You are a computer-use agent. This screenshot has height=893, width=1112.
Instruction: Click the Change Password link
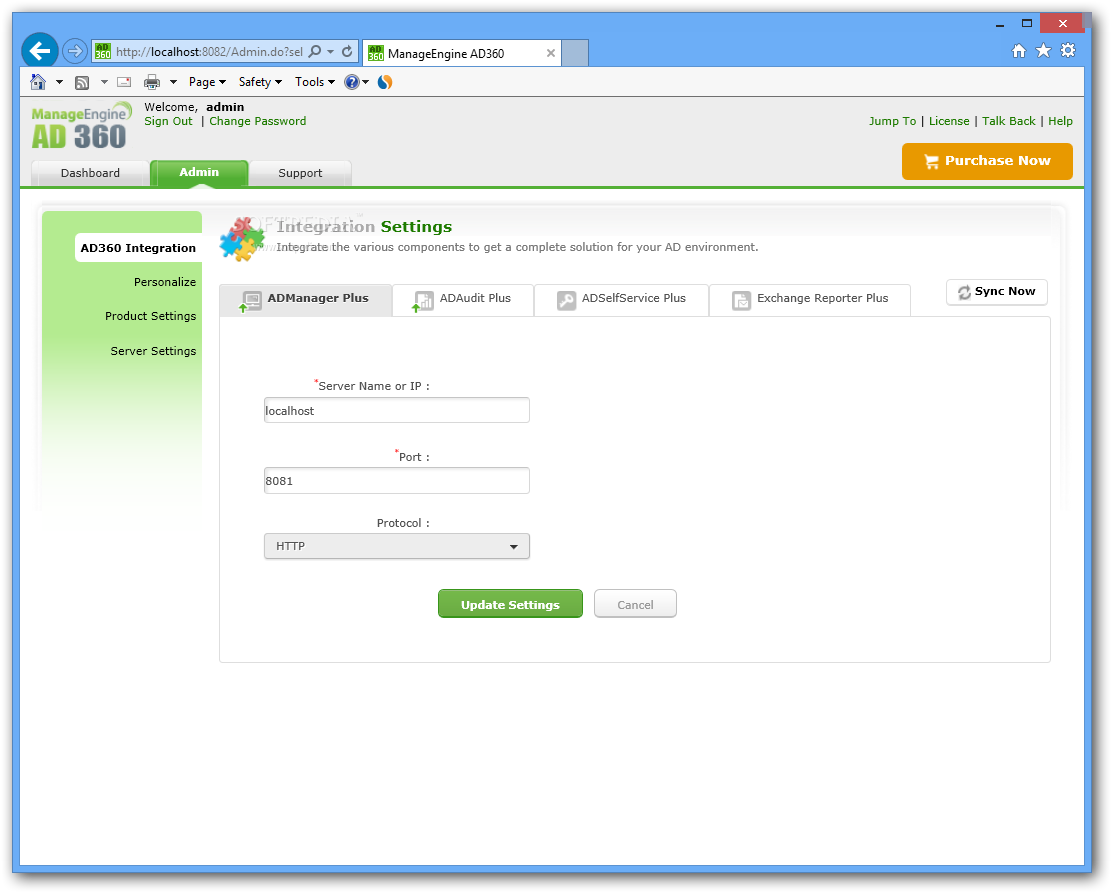point(257,121)
